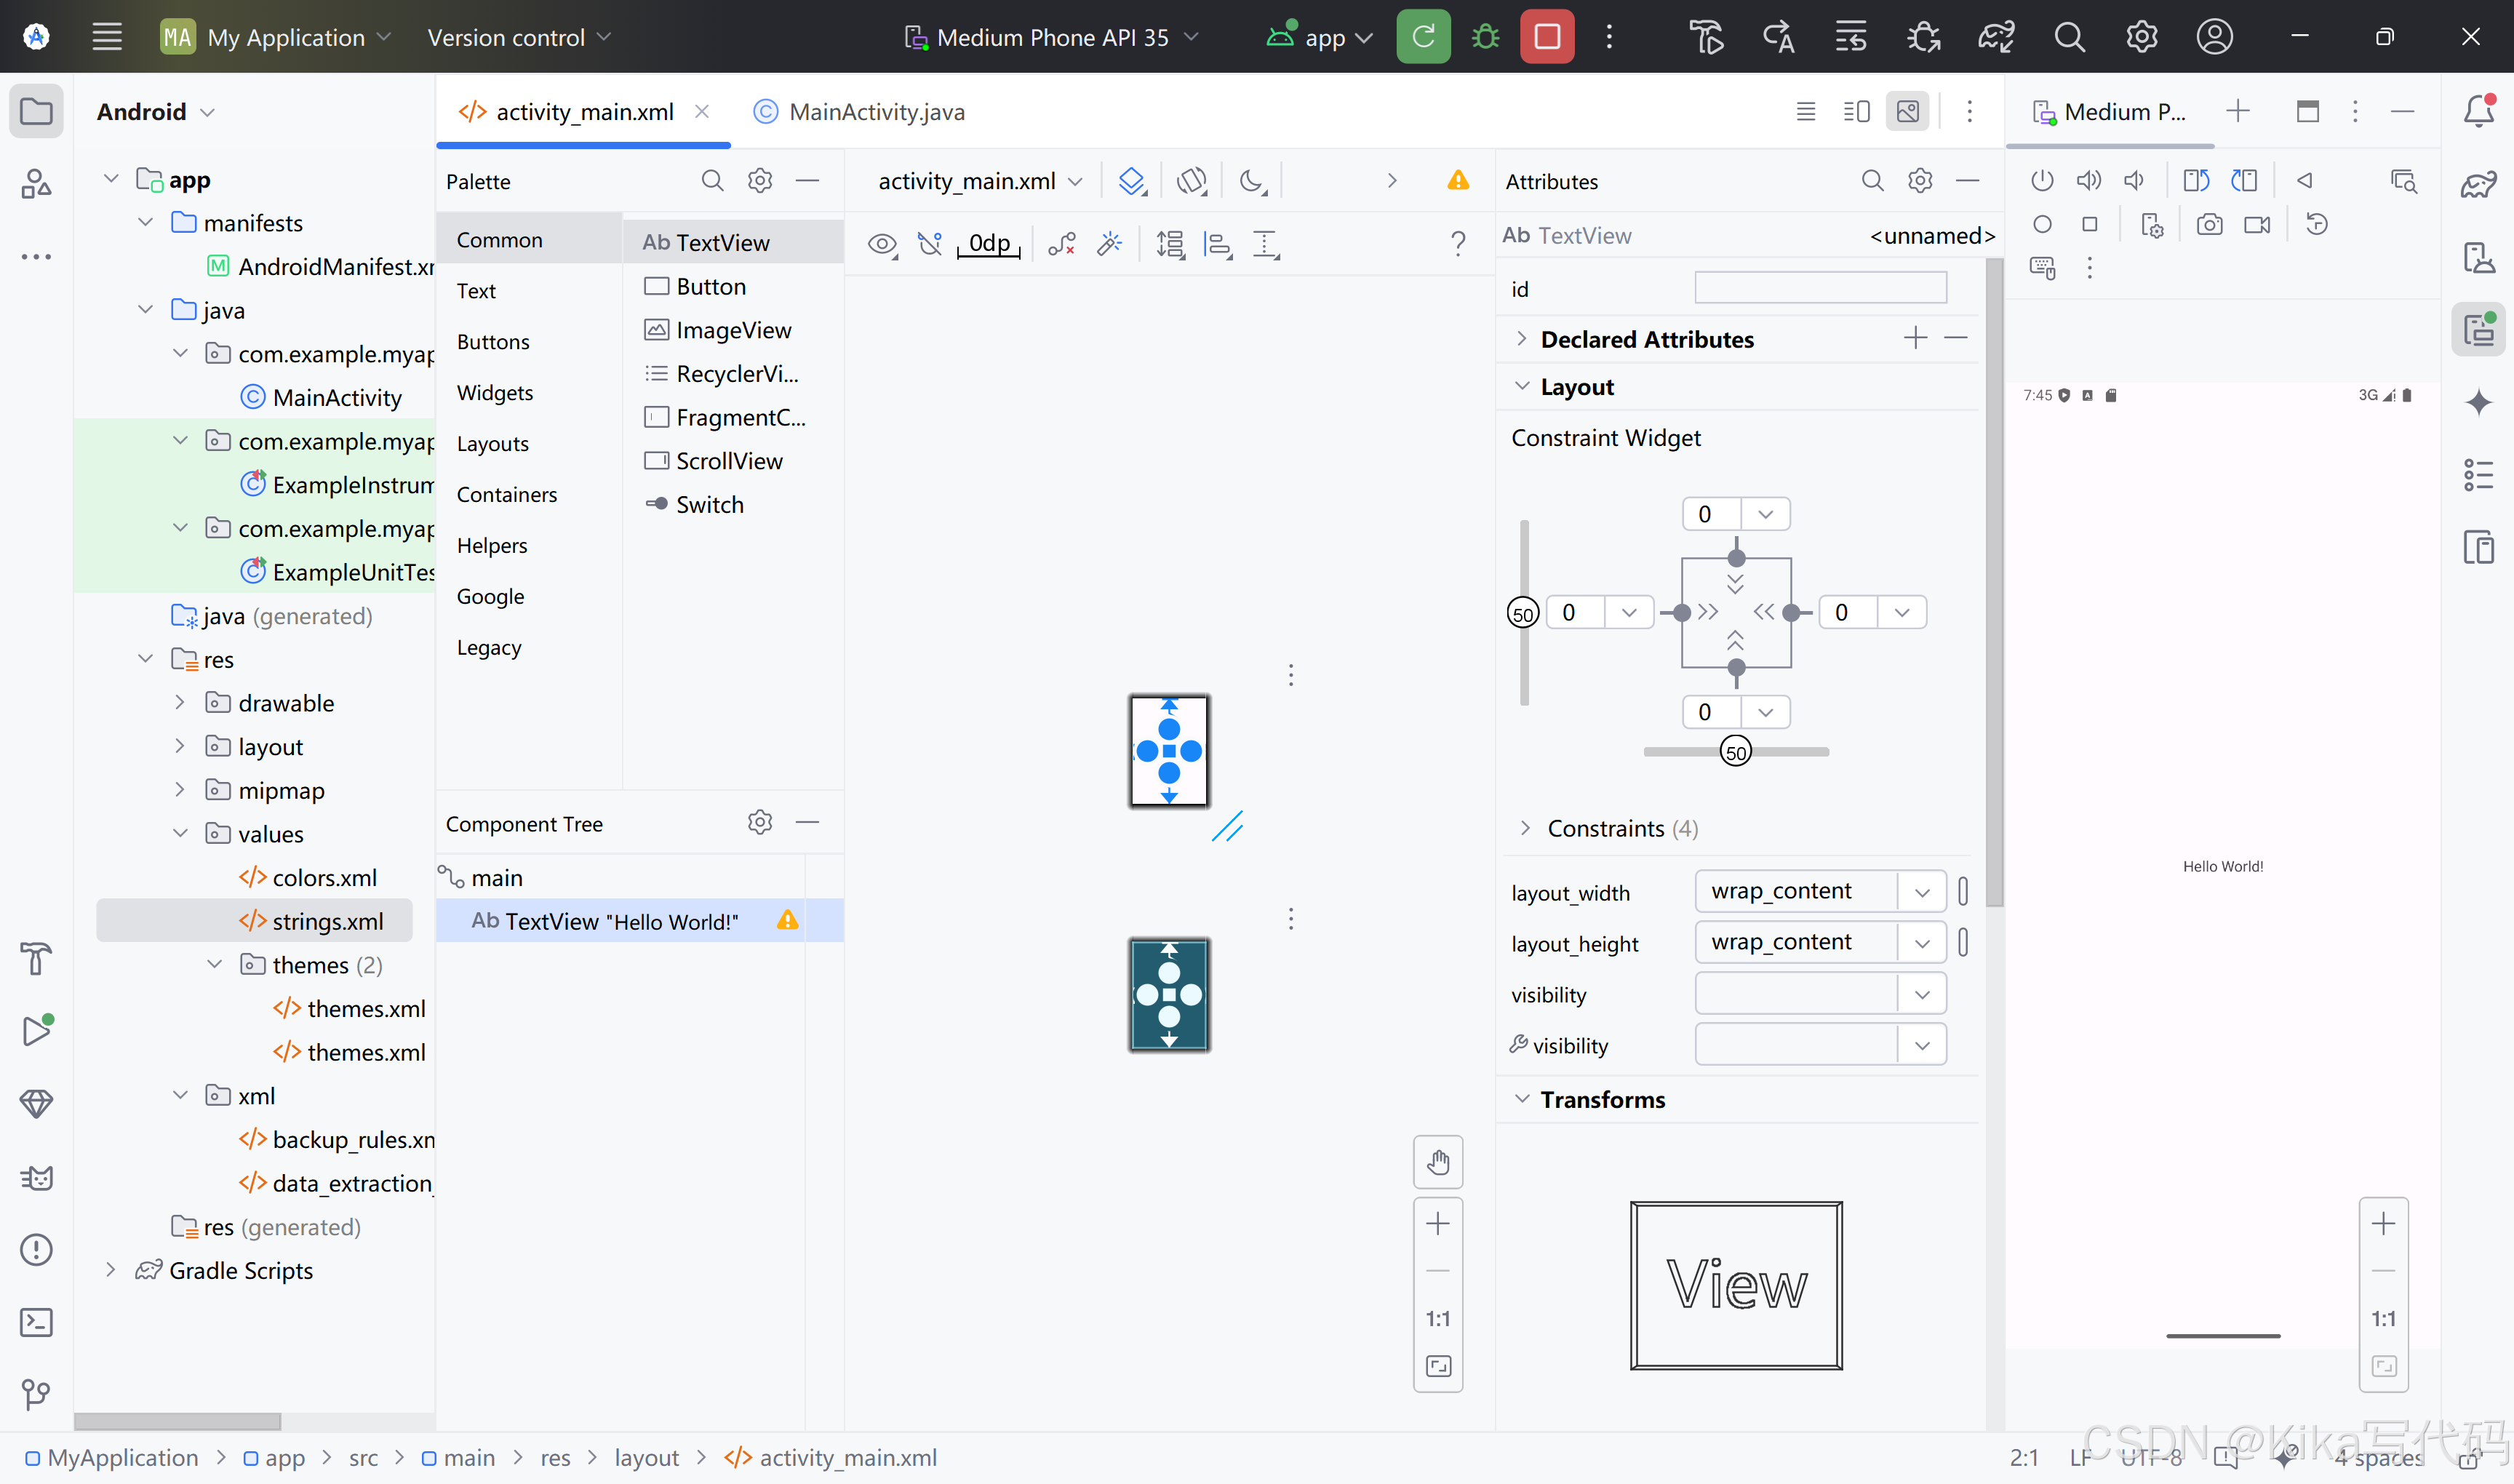
Task: Click the emulator screenshot camera icon
Action: 2209,225
